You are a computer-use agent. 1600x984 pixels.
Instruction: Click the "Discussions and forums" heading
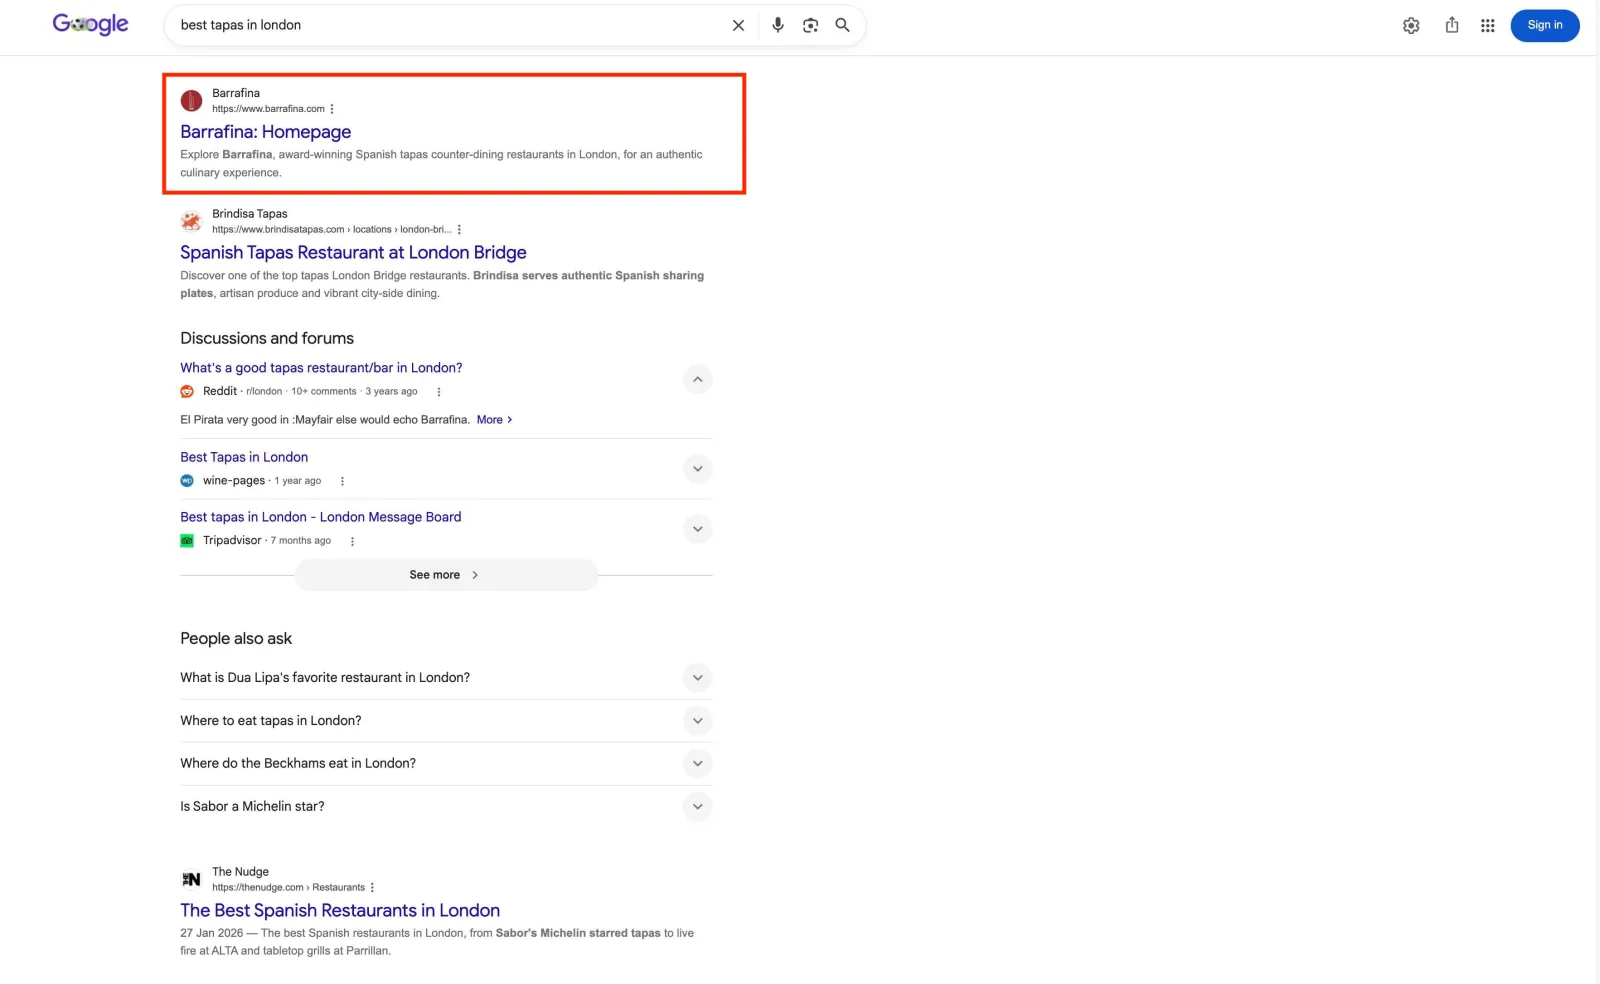click(x=267, y=338)
